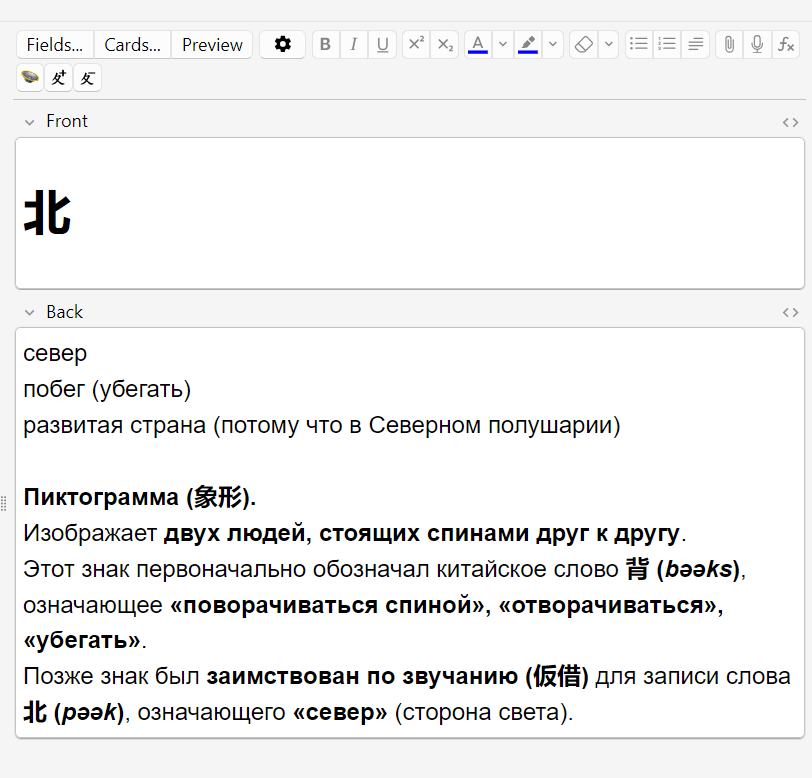Apply the blue text color

[477, 45]
